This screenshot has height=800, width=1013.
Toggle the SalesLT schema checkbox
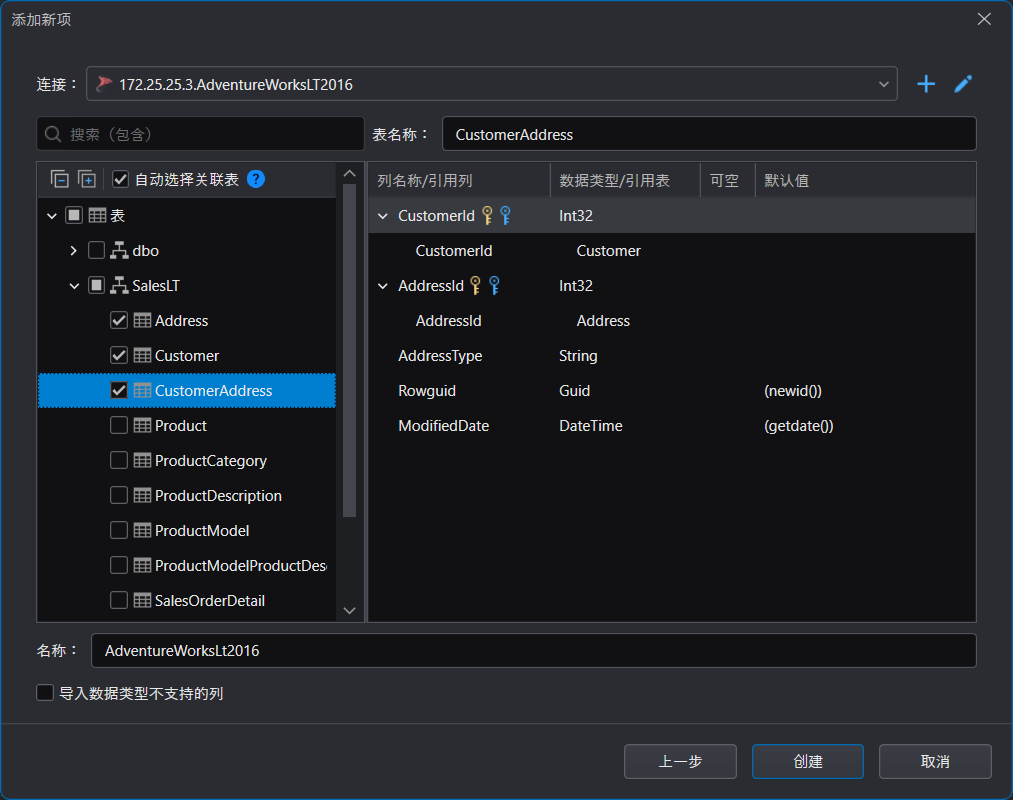(96, 285)
